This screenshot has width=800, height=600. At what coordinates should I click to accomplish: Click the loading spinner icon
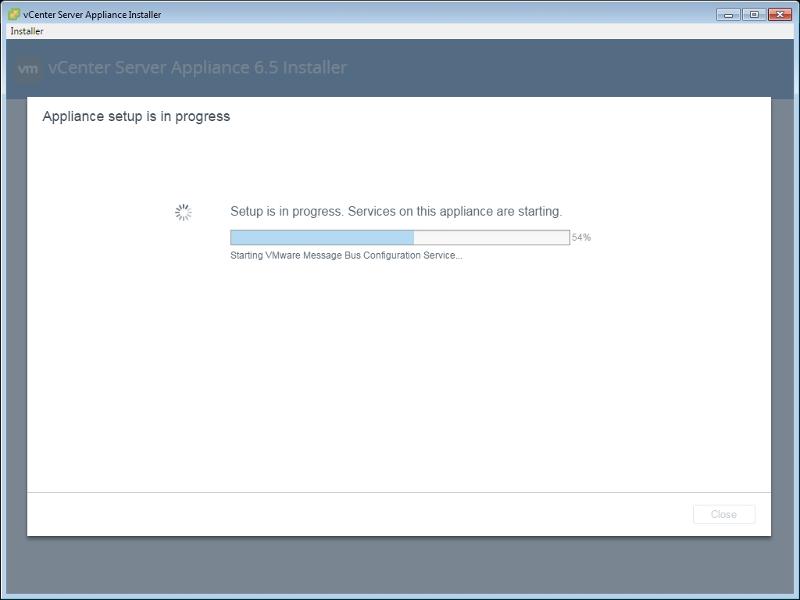coord(183,212)
